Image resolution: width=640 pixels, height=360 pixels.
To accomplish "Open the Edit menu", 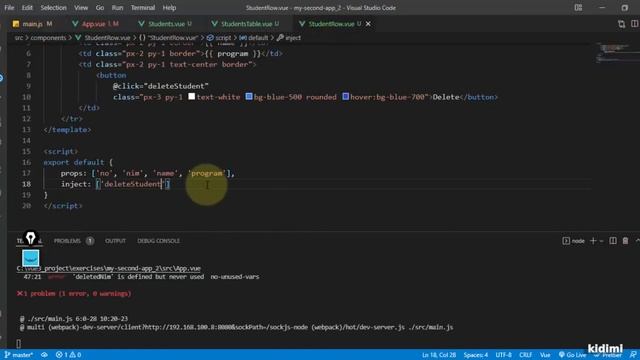I will 27,8.
